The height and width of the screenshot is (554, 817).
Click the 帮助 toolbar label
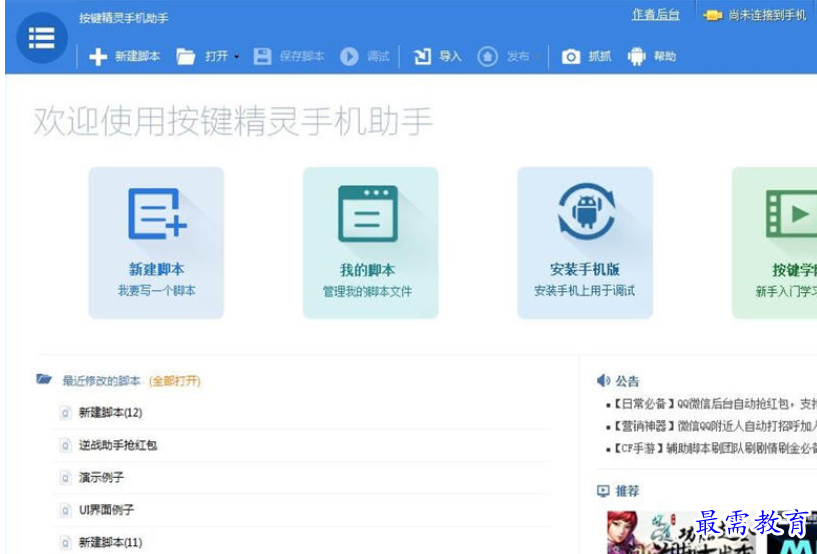pos(665,56)
